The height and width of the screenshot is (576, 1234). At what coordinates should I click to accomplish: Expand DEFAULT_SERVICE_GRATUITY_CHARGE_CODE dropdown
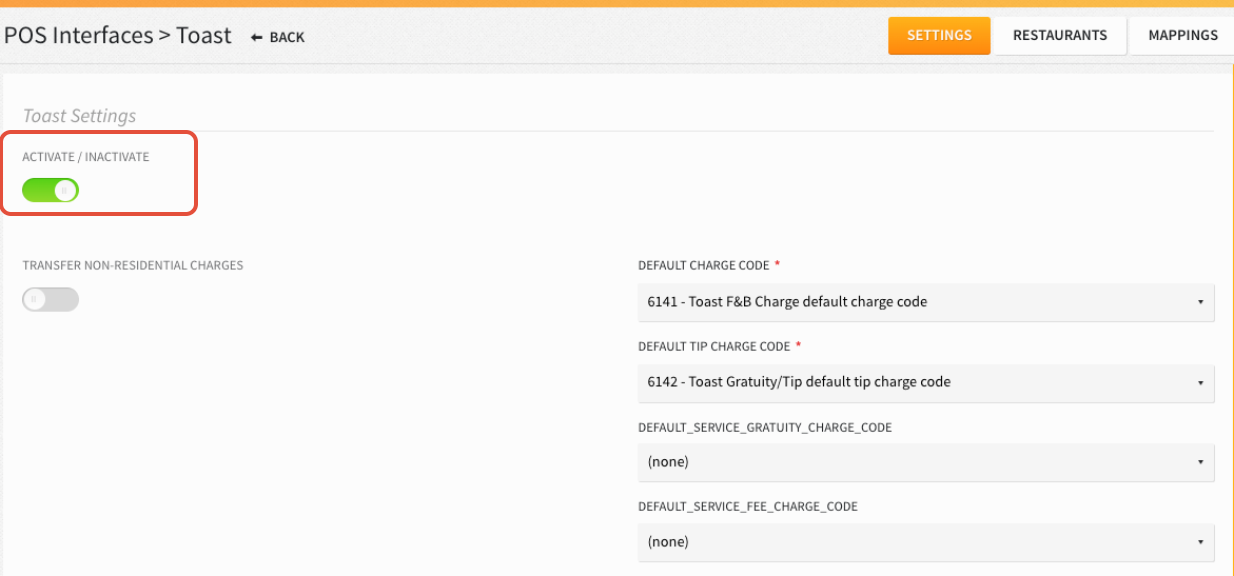926,462
